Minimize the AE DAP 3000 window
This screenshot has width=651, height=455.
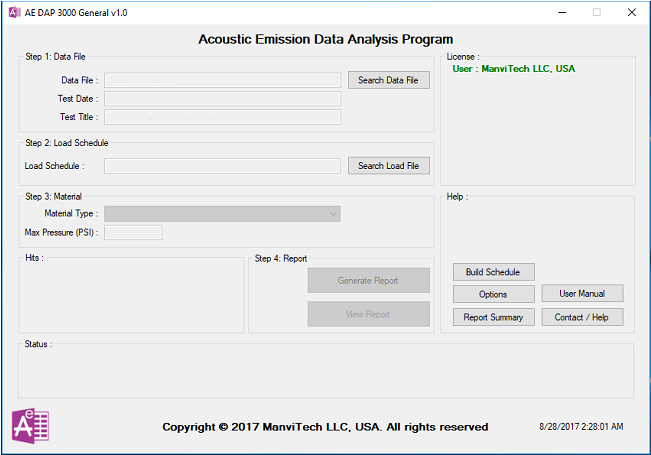coord(562,12)
